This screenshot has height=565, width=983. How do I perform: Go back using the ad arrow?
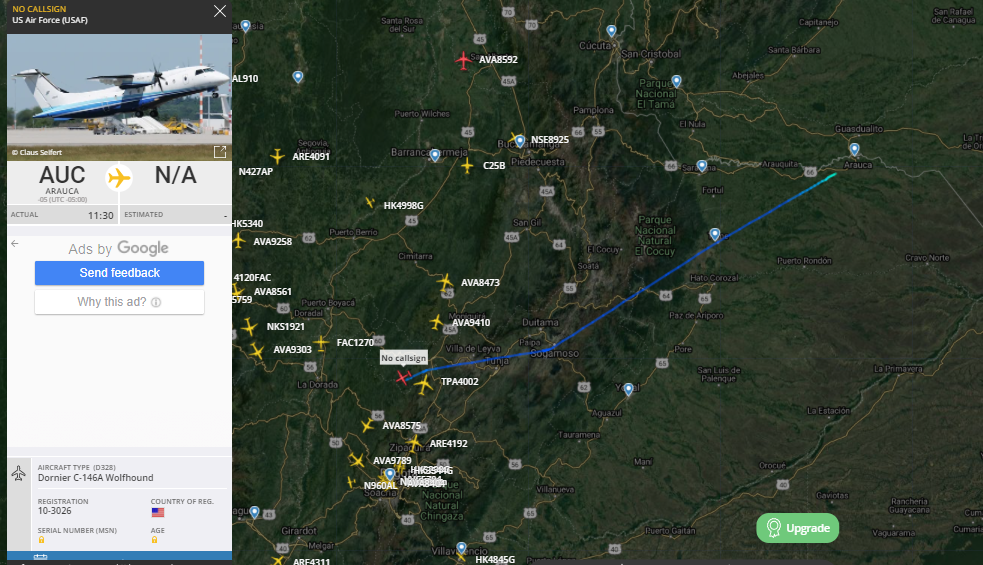[14, 243]
